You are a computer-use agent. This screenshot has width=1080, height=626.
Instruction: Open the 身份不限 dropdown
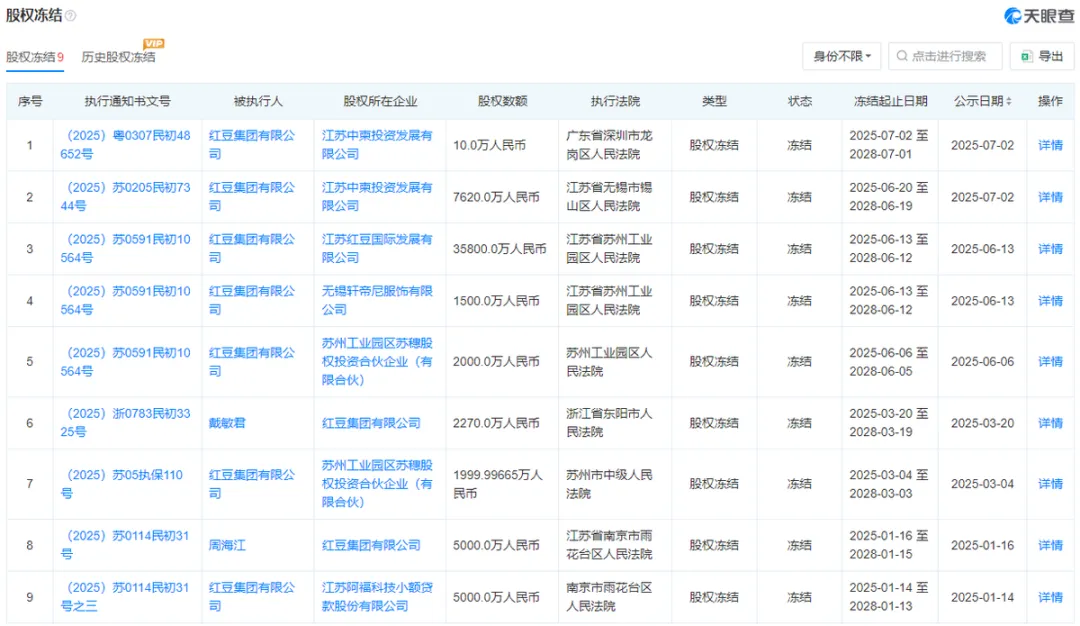pyautogui.click(x=842, y=56)
